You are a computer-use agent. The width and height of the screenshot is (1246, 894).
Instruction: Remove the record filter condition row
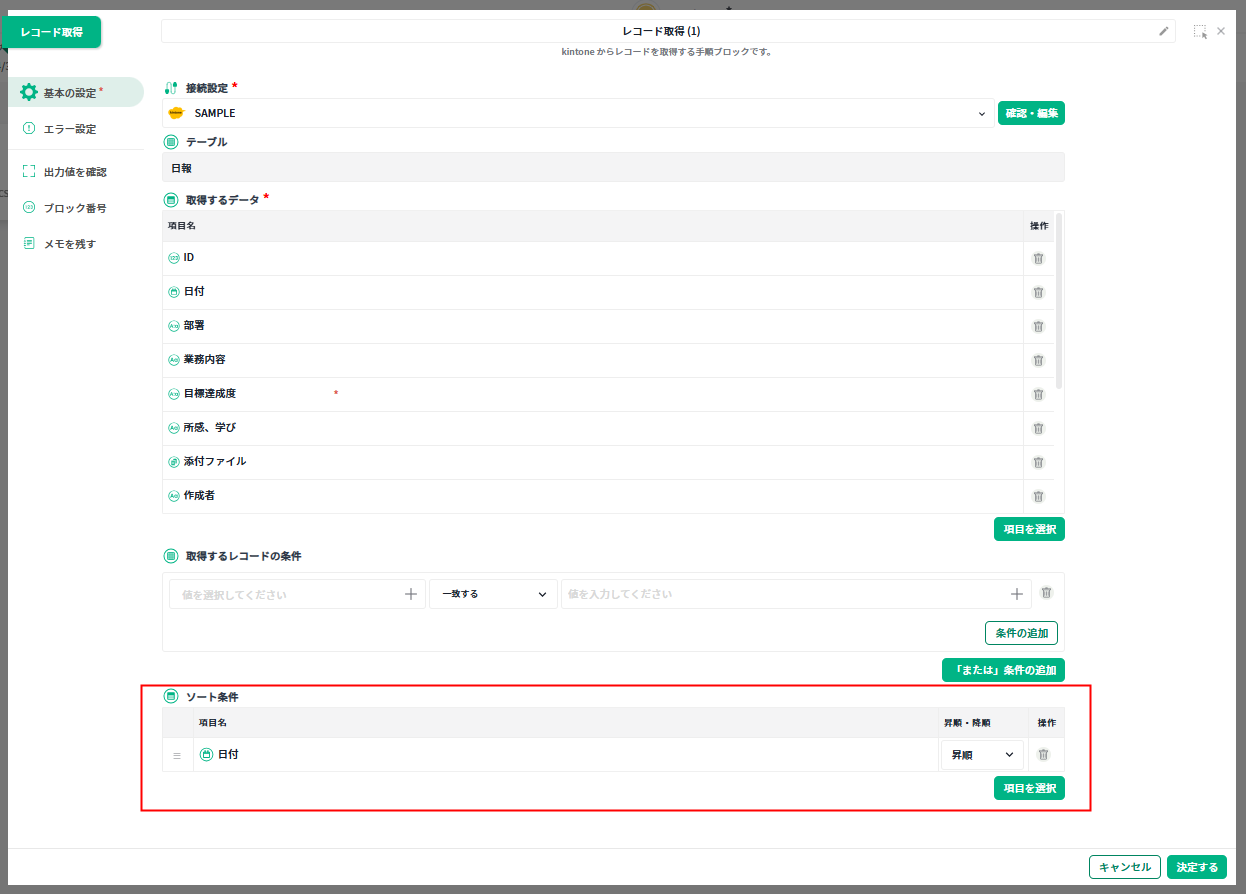click(1046, 593)
